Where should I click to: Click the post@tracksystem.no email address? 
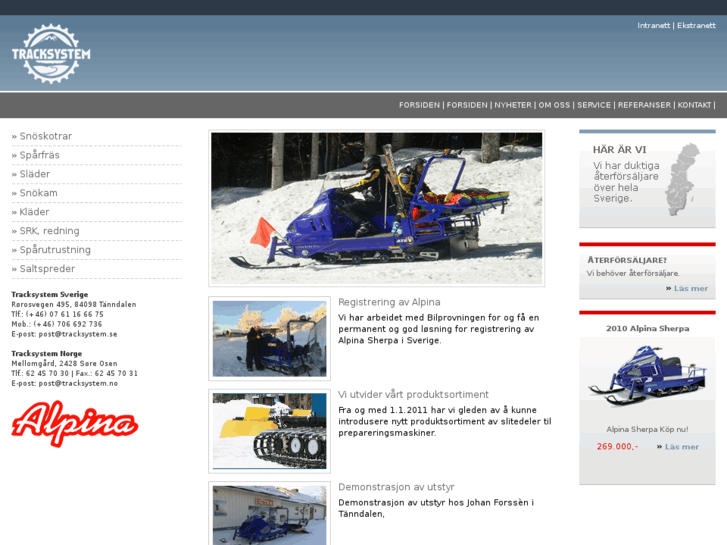pos(78,383)
